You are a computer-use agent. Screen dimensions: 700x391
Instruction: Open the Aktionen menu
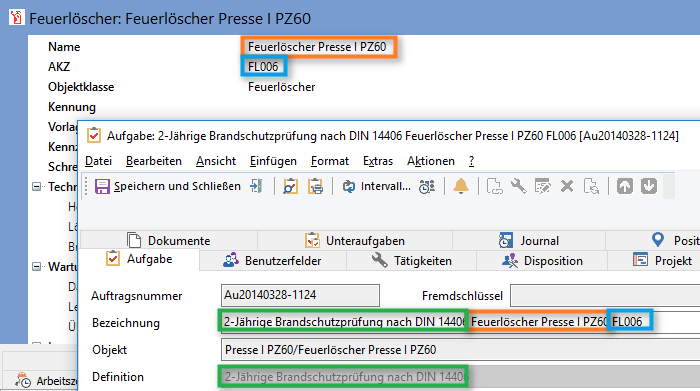click(431, 161)
